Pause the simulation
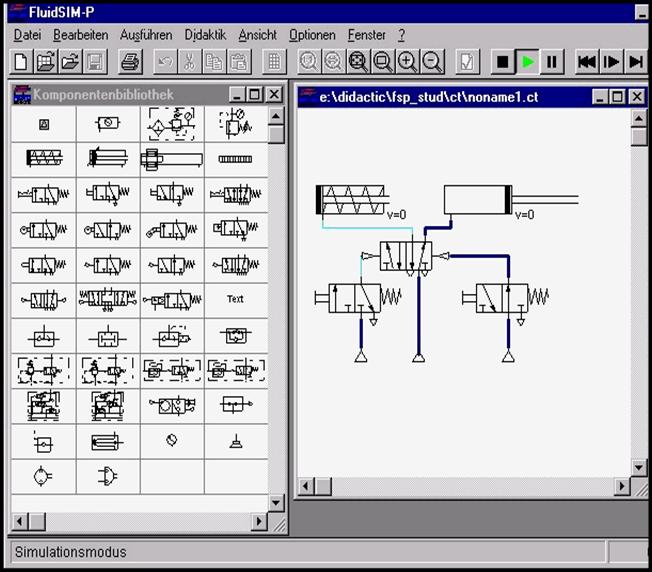Image resolution: width=652 pixels, height=572 pixels. coord(552,62)
